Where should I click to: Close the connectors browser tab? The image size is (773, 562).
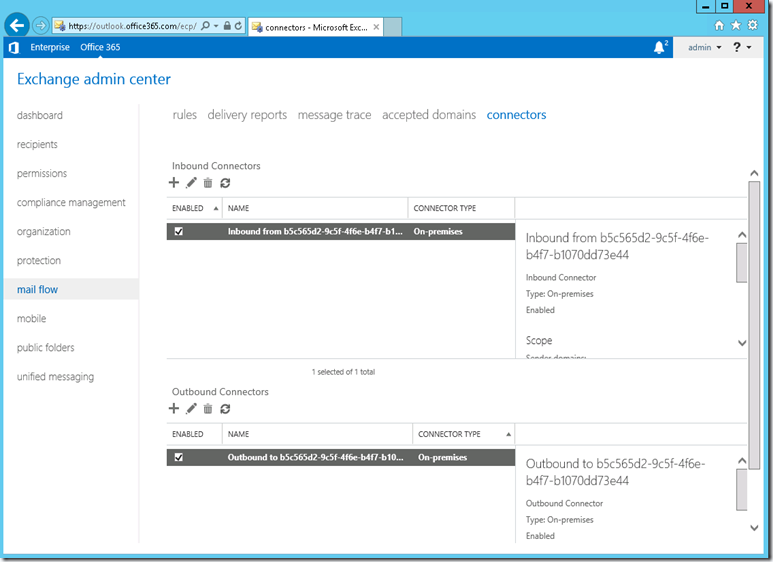coord(376,27)
